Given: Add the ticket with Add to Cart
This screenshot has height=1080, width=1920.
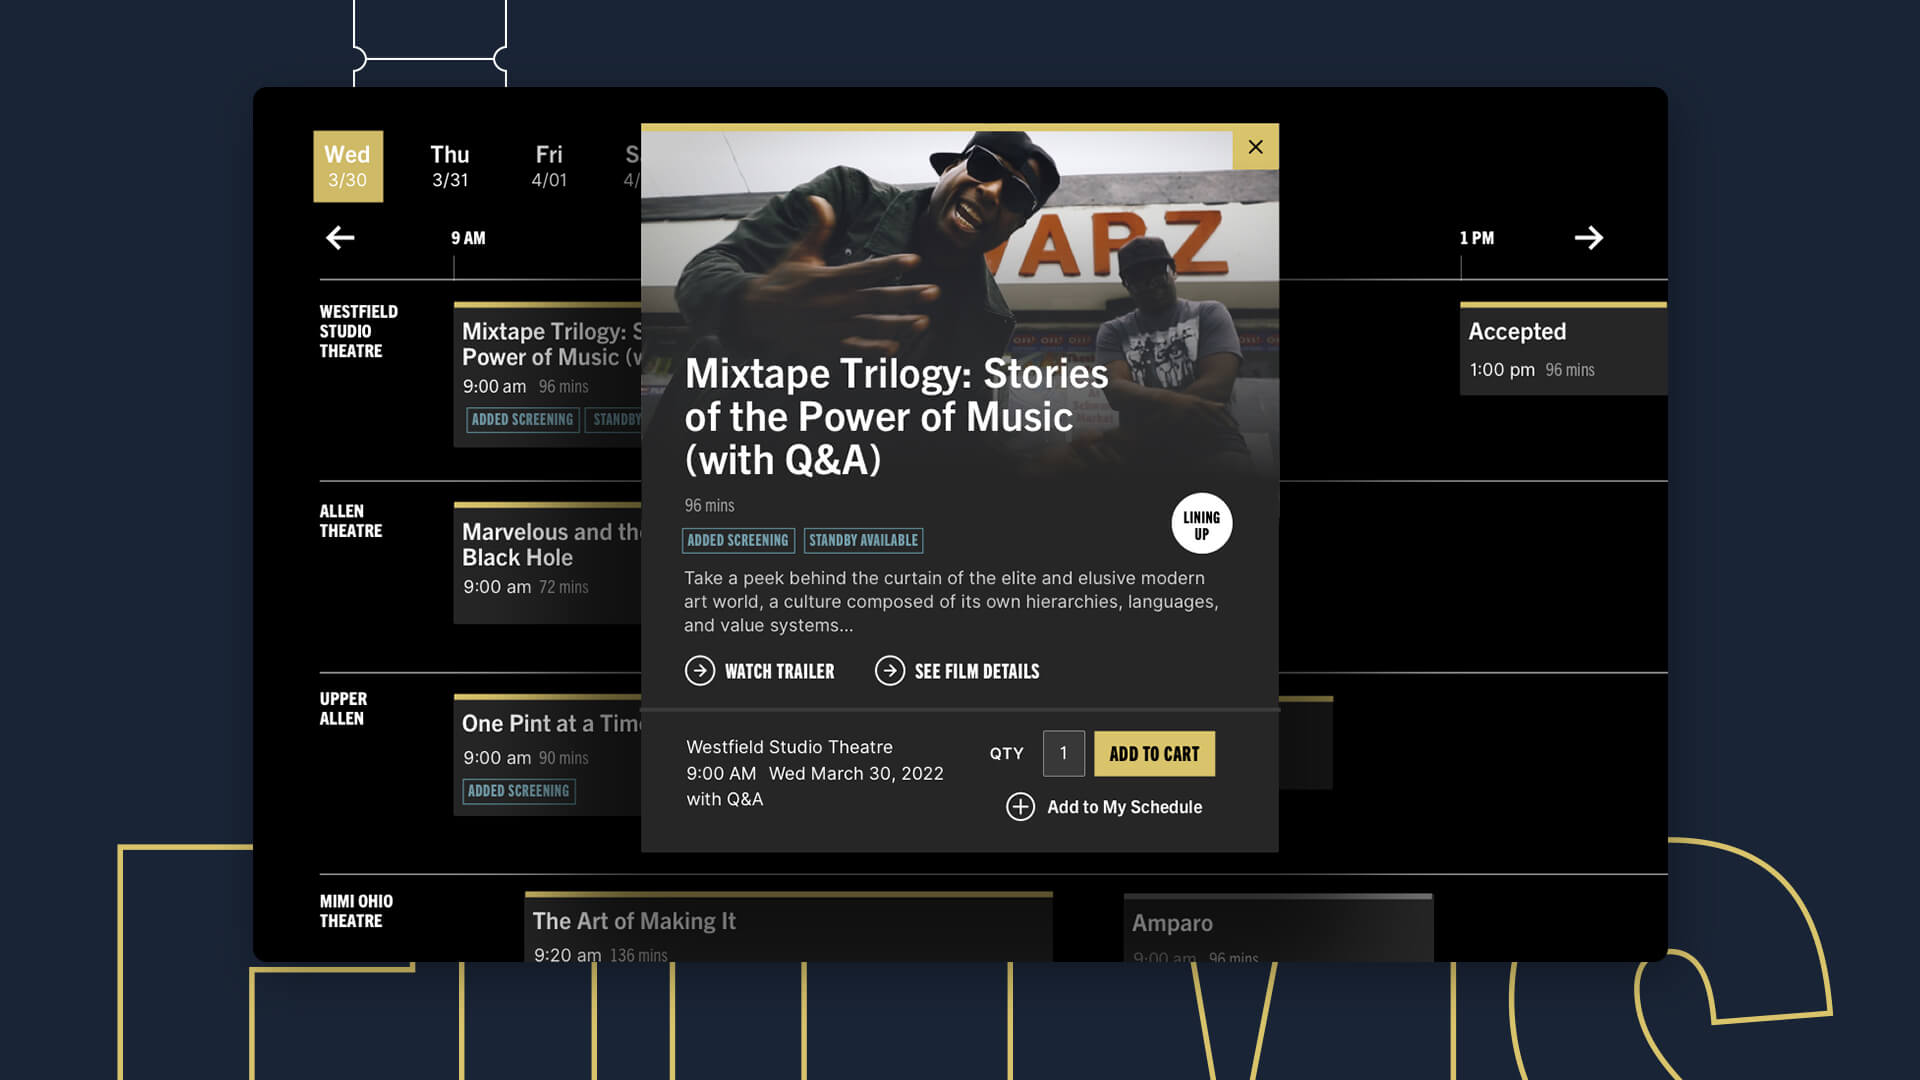Looking at the screenshot, I should click(x=1154, y=754).
